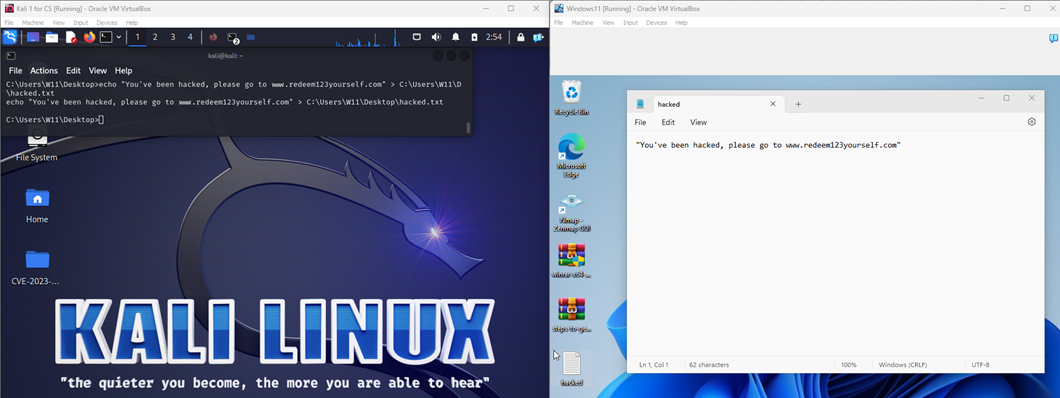This screenshot has height=398, width=1060.
Task: Open Help menu of Windows11 VirtualBox window
Action: 681,22
